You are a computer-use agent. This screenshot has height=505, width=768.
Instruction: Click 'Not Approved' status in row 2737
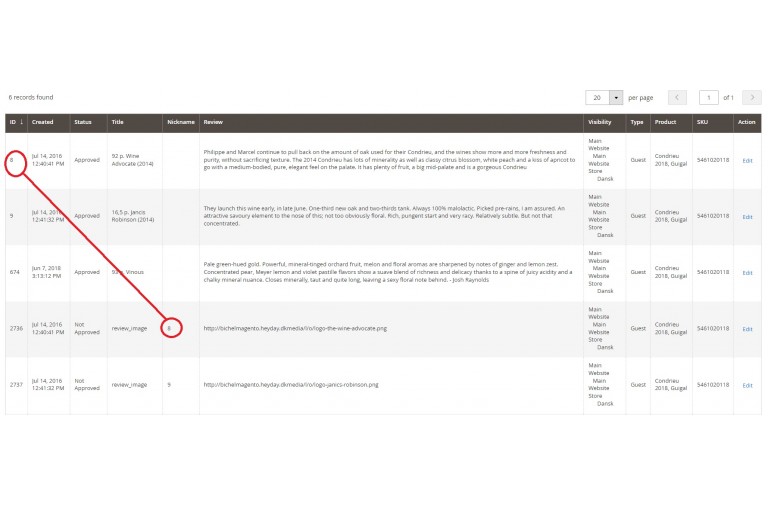pyautogui.click(x=87, y=385)
